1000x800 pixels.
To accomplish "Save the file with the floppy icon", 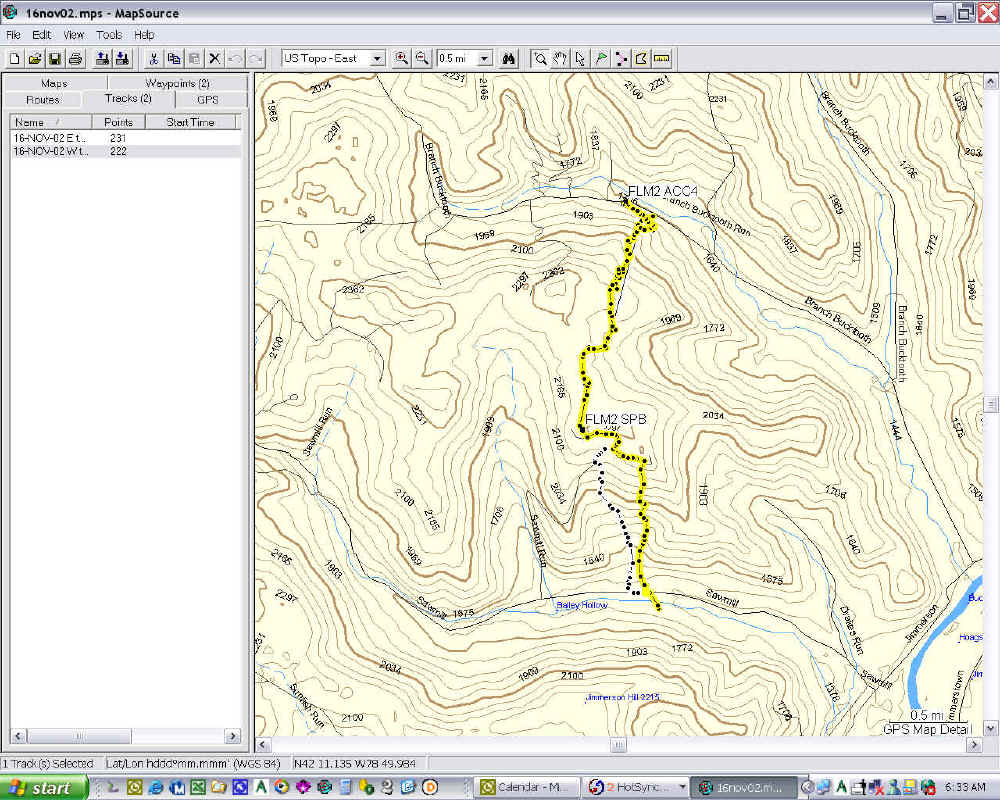I will pyautogui.click(x=55, y=59).
